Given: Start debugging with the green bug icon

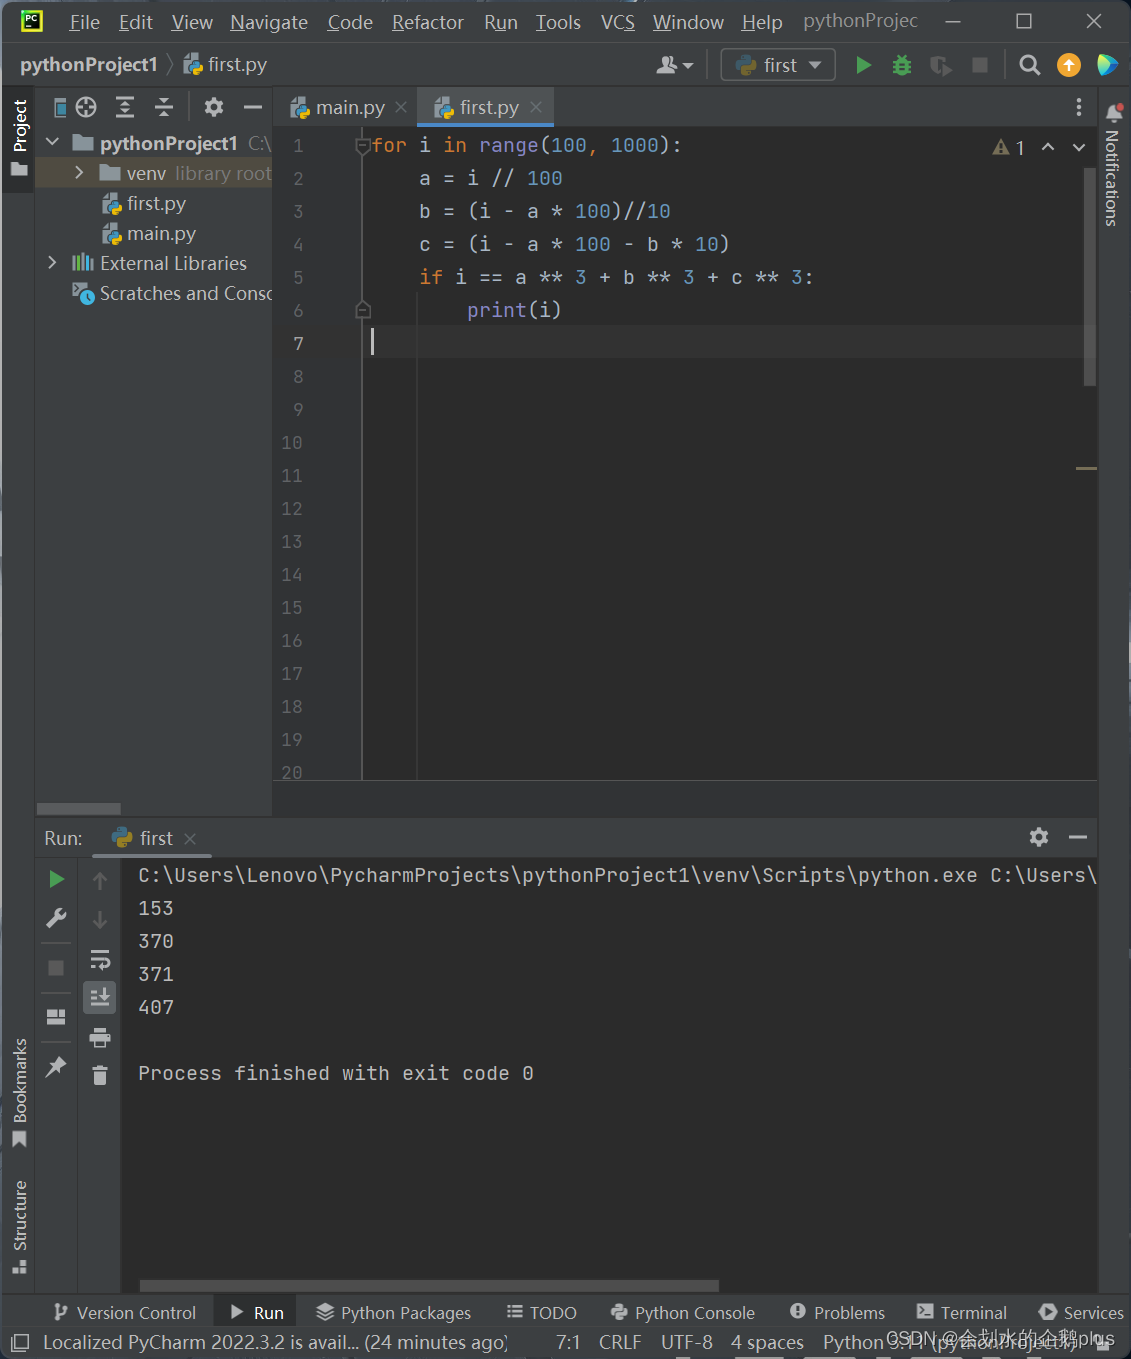Looking at the screenshot, I should click(902, 65).
